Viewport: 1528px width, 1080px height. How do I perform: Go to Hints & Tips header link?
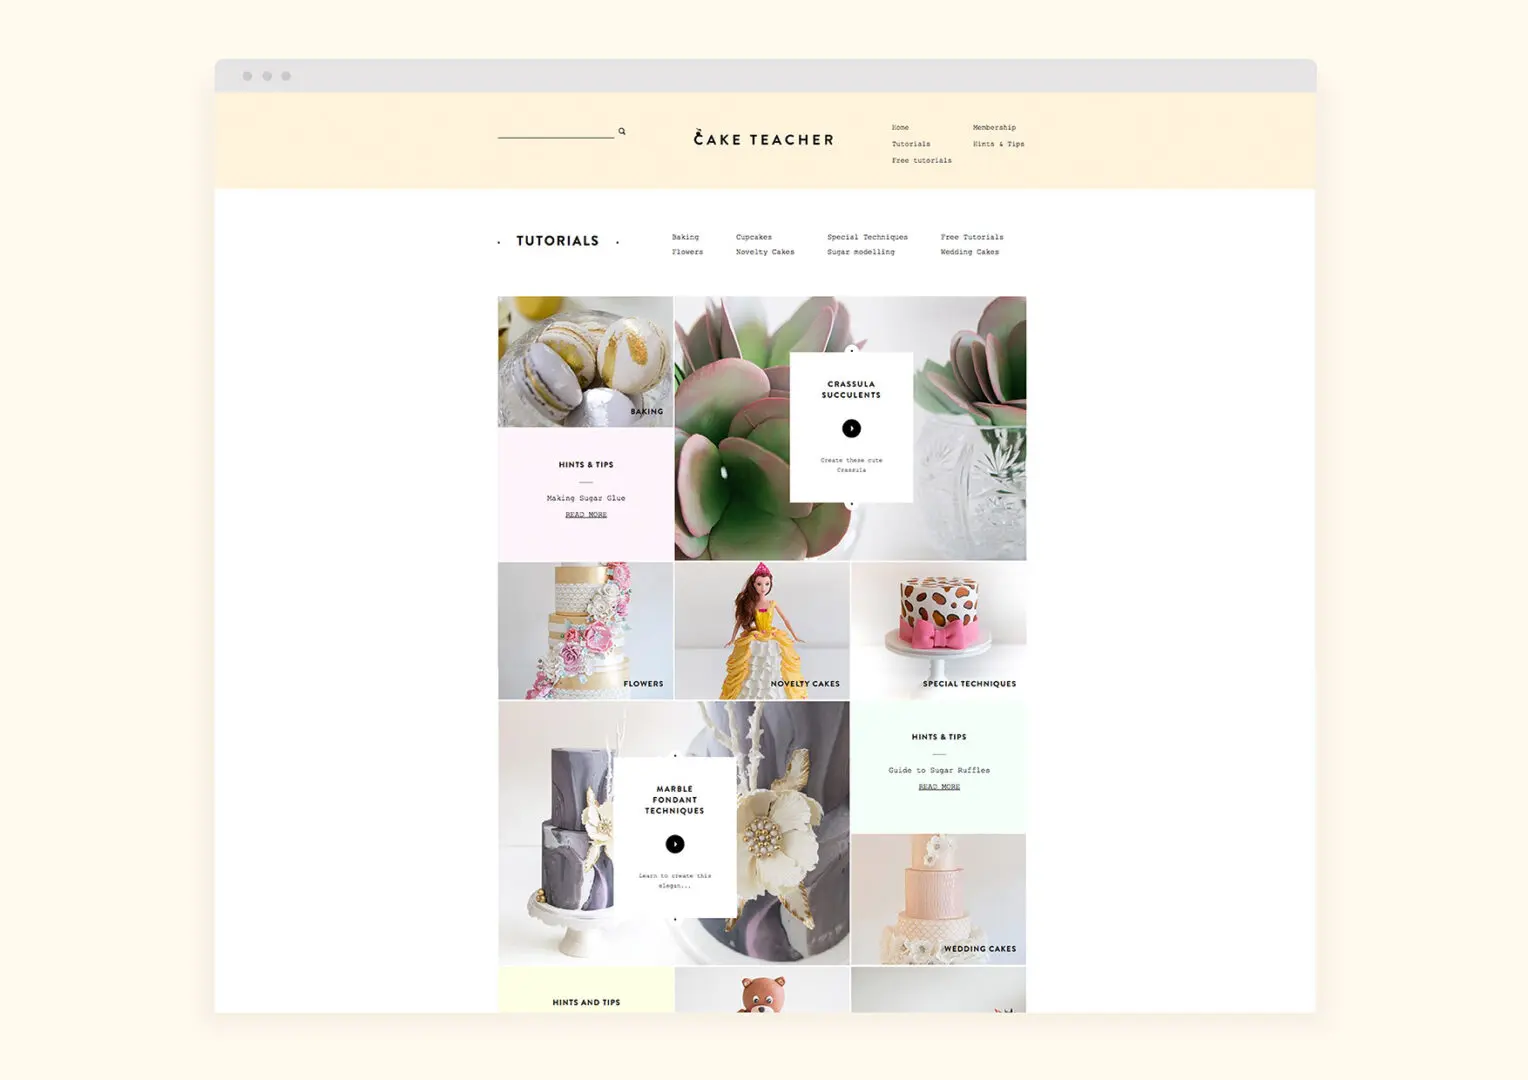pos(998,144)
